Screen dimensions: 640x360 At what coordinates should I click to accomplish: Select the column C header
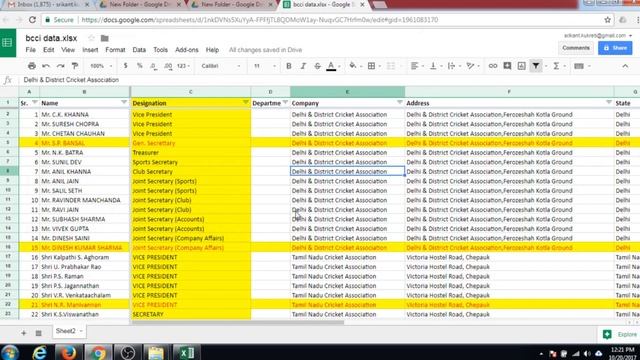click(190, 92)
